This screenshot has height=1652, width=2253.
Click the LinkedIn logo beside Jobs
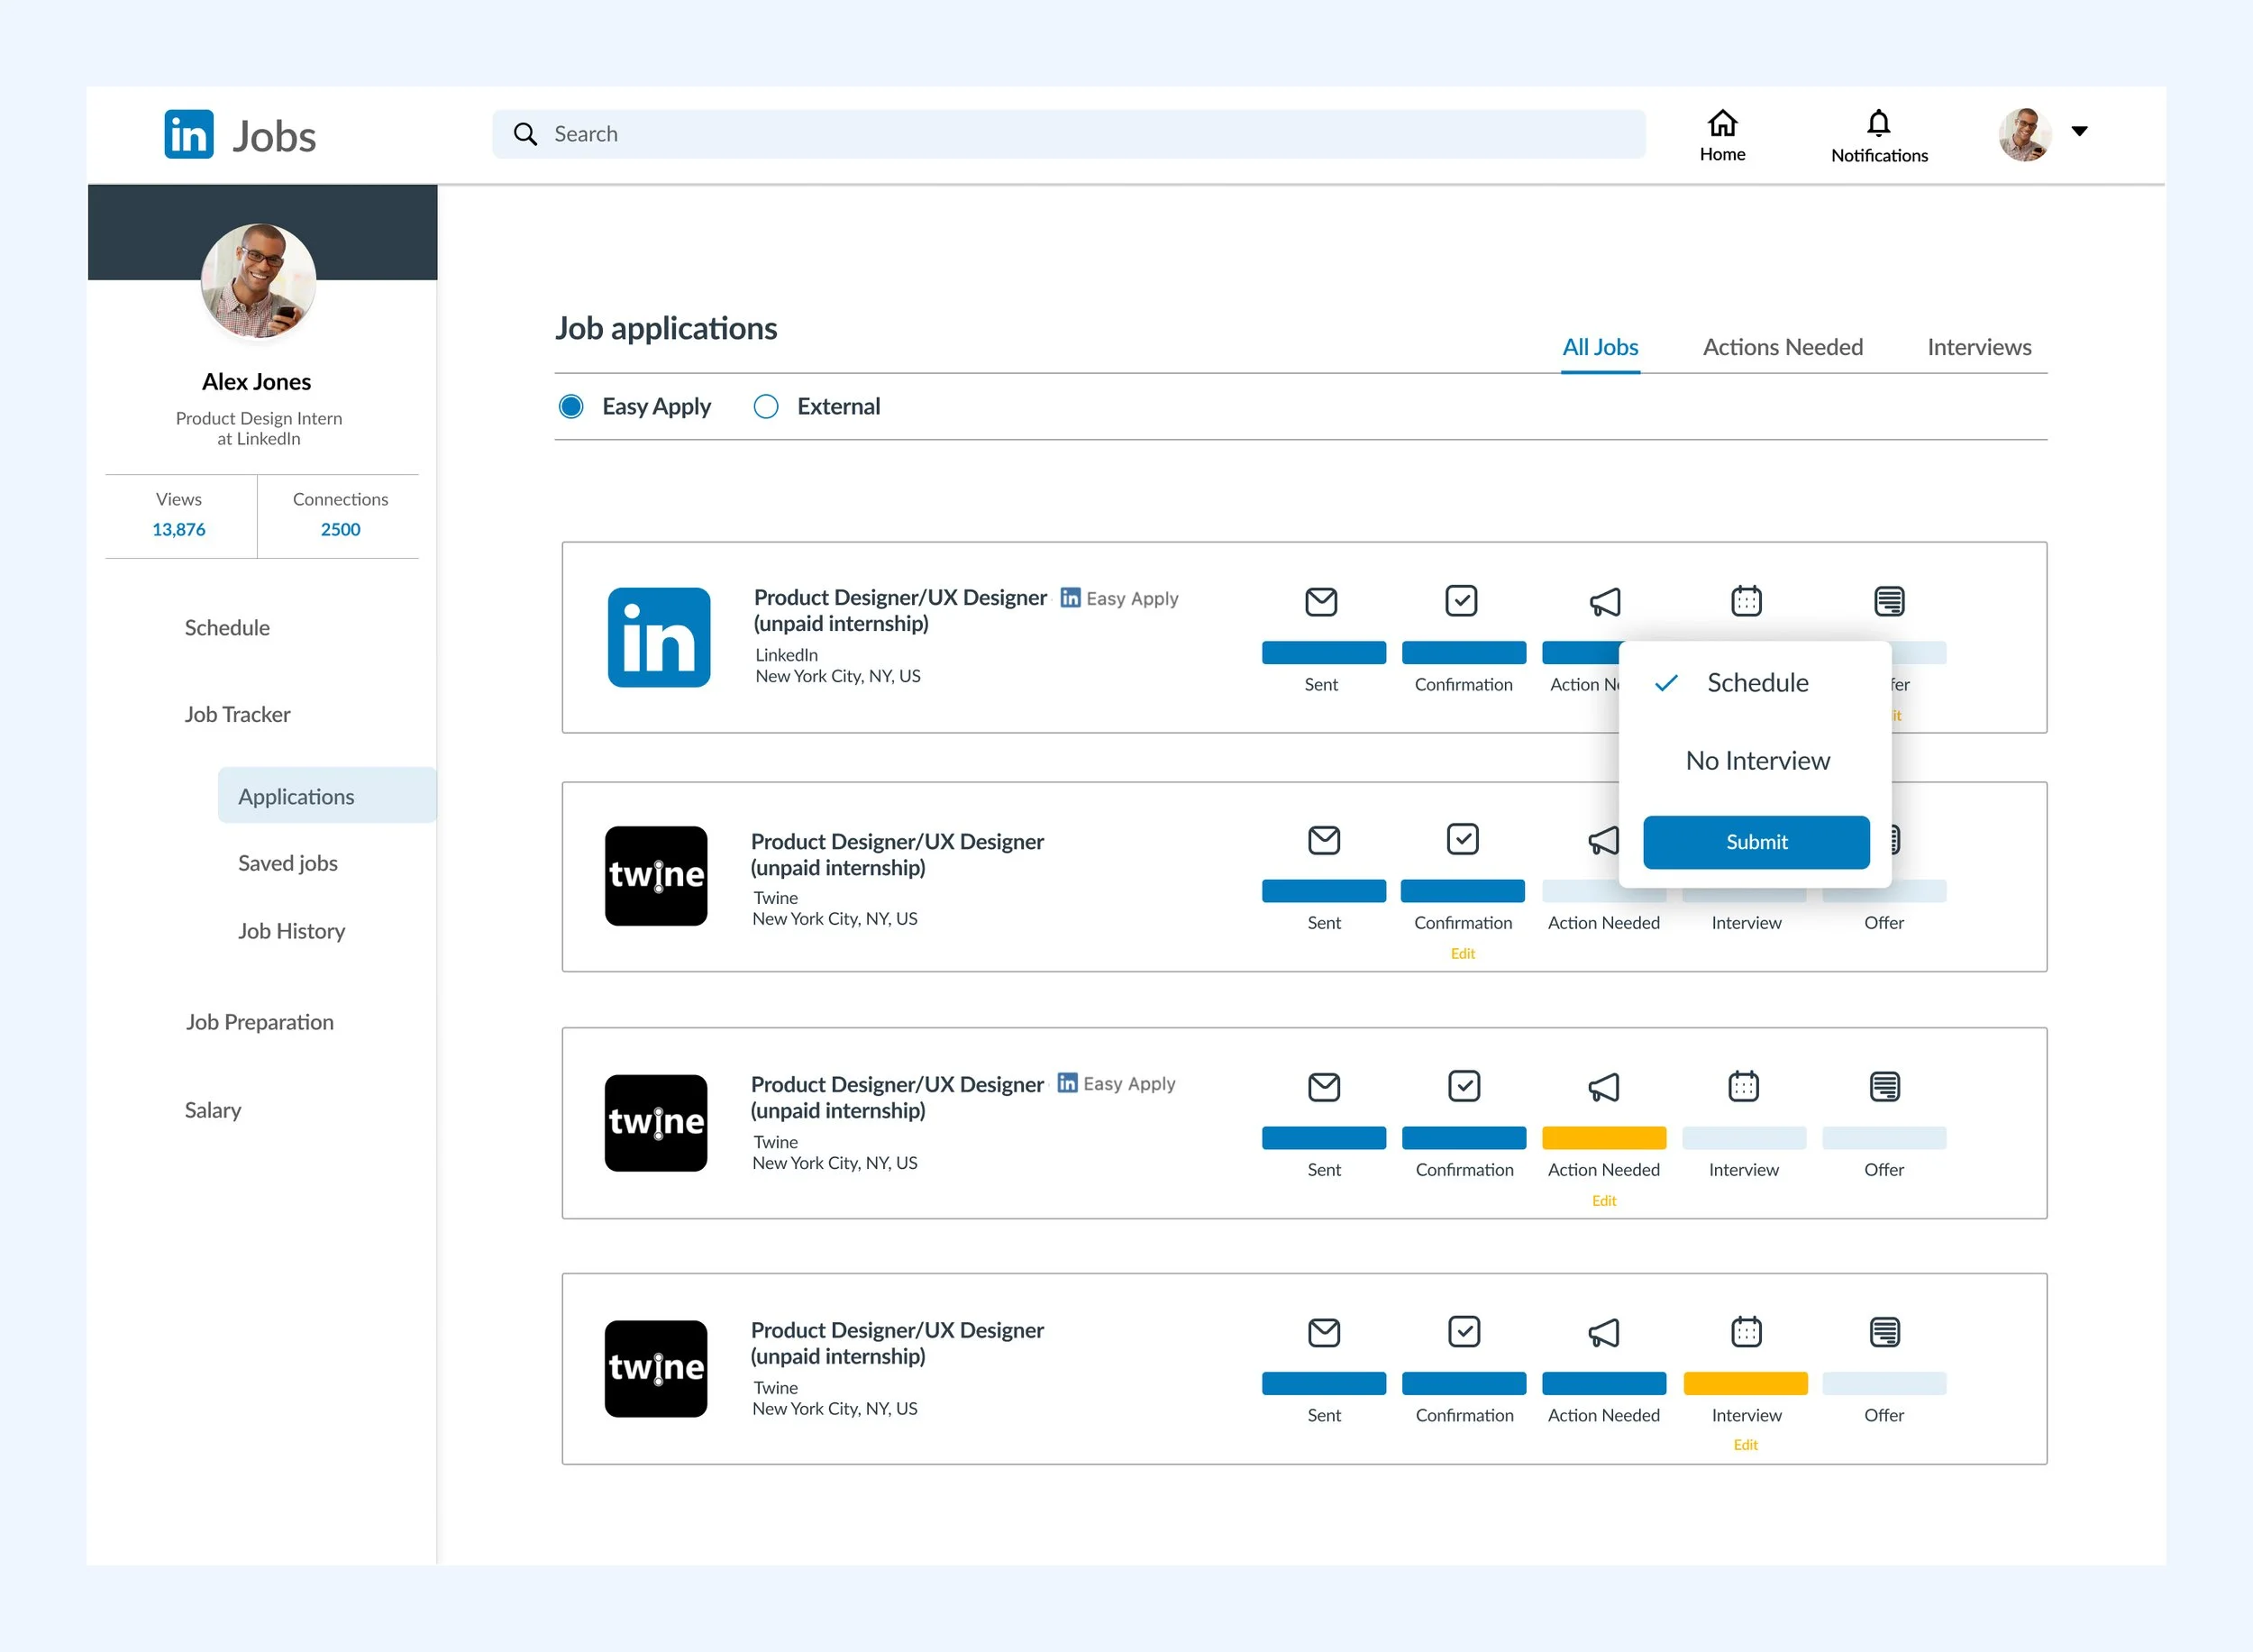tap(189, 135)
